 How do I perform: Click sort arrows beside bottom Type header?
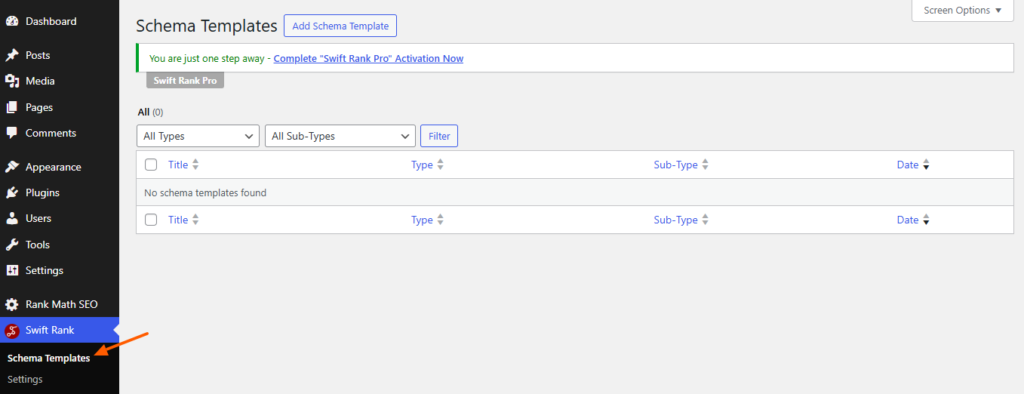point(440,220)
